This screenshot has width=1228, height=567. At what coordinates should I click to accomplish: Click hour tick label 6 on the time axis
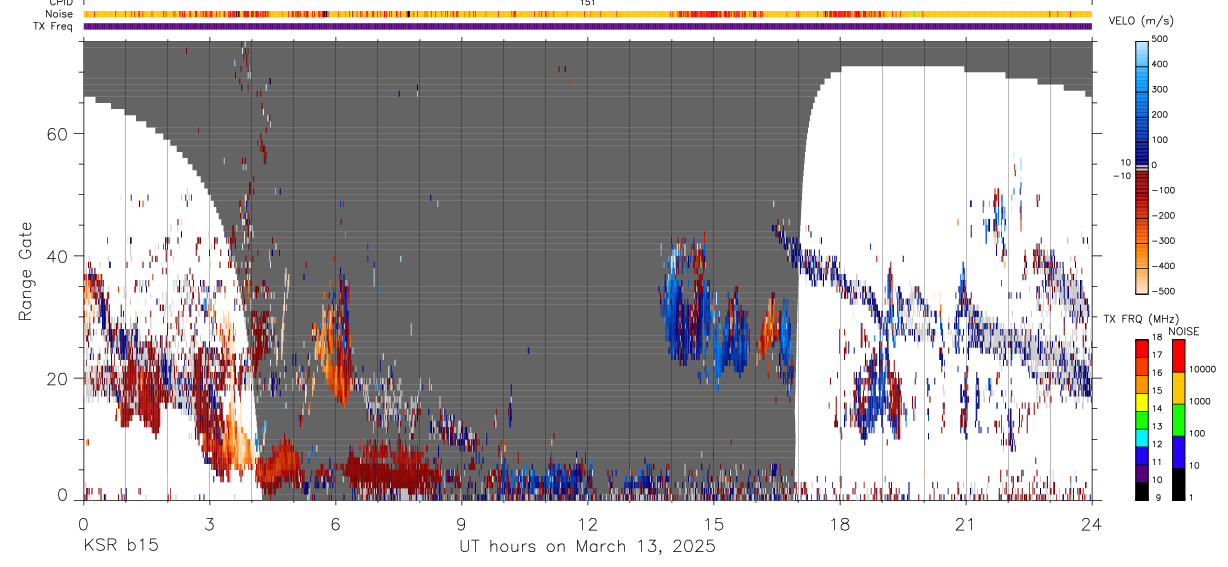(335, 524)
